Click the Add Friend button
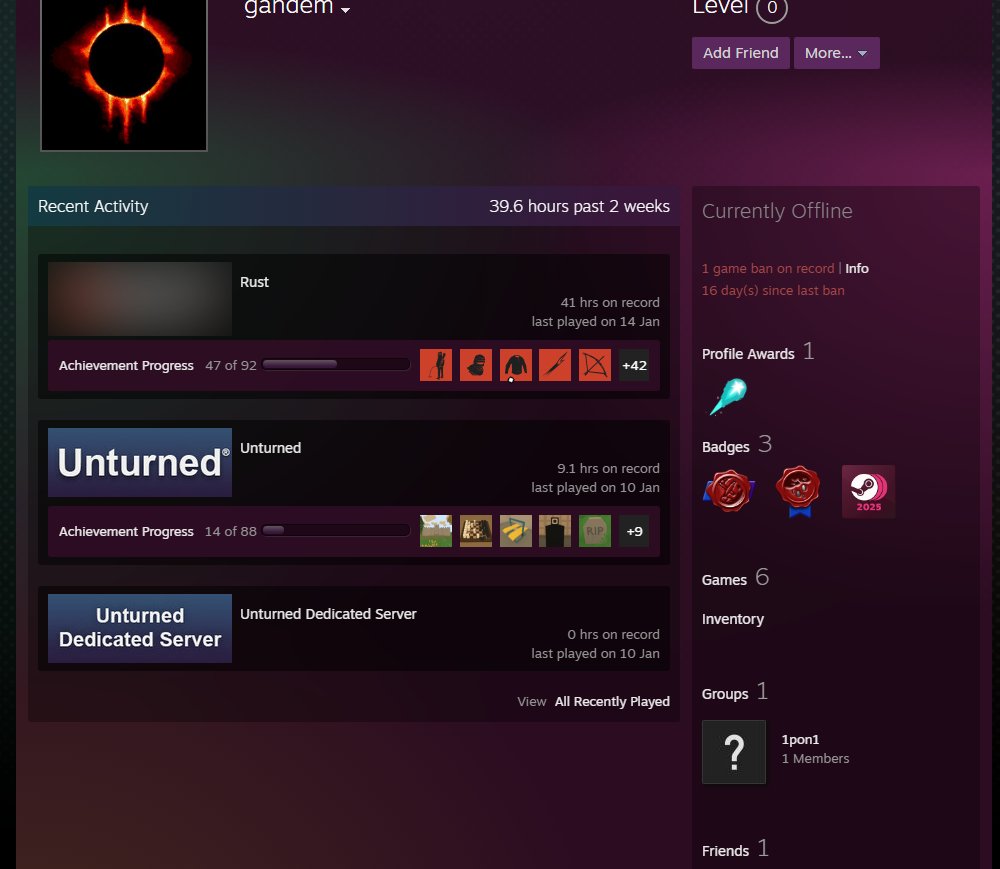Screen dimensions: 1000x869 (740, 53)
